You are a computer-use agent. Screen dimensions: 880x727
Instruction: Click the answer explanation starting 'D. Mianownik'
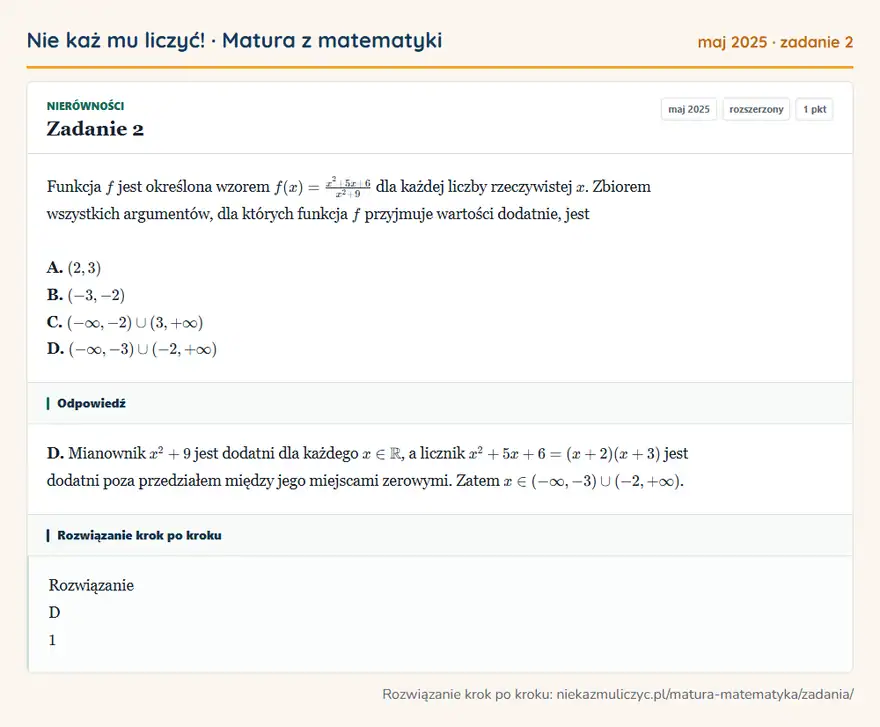tap(368, 467)
